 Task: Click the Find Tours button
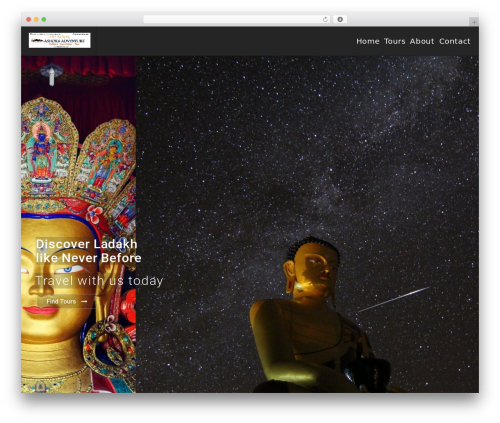66,301
